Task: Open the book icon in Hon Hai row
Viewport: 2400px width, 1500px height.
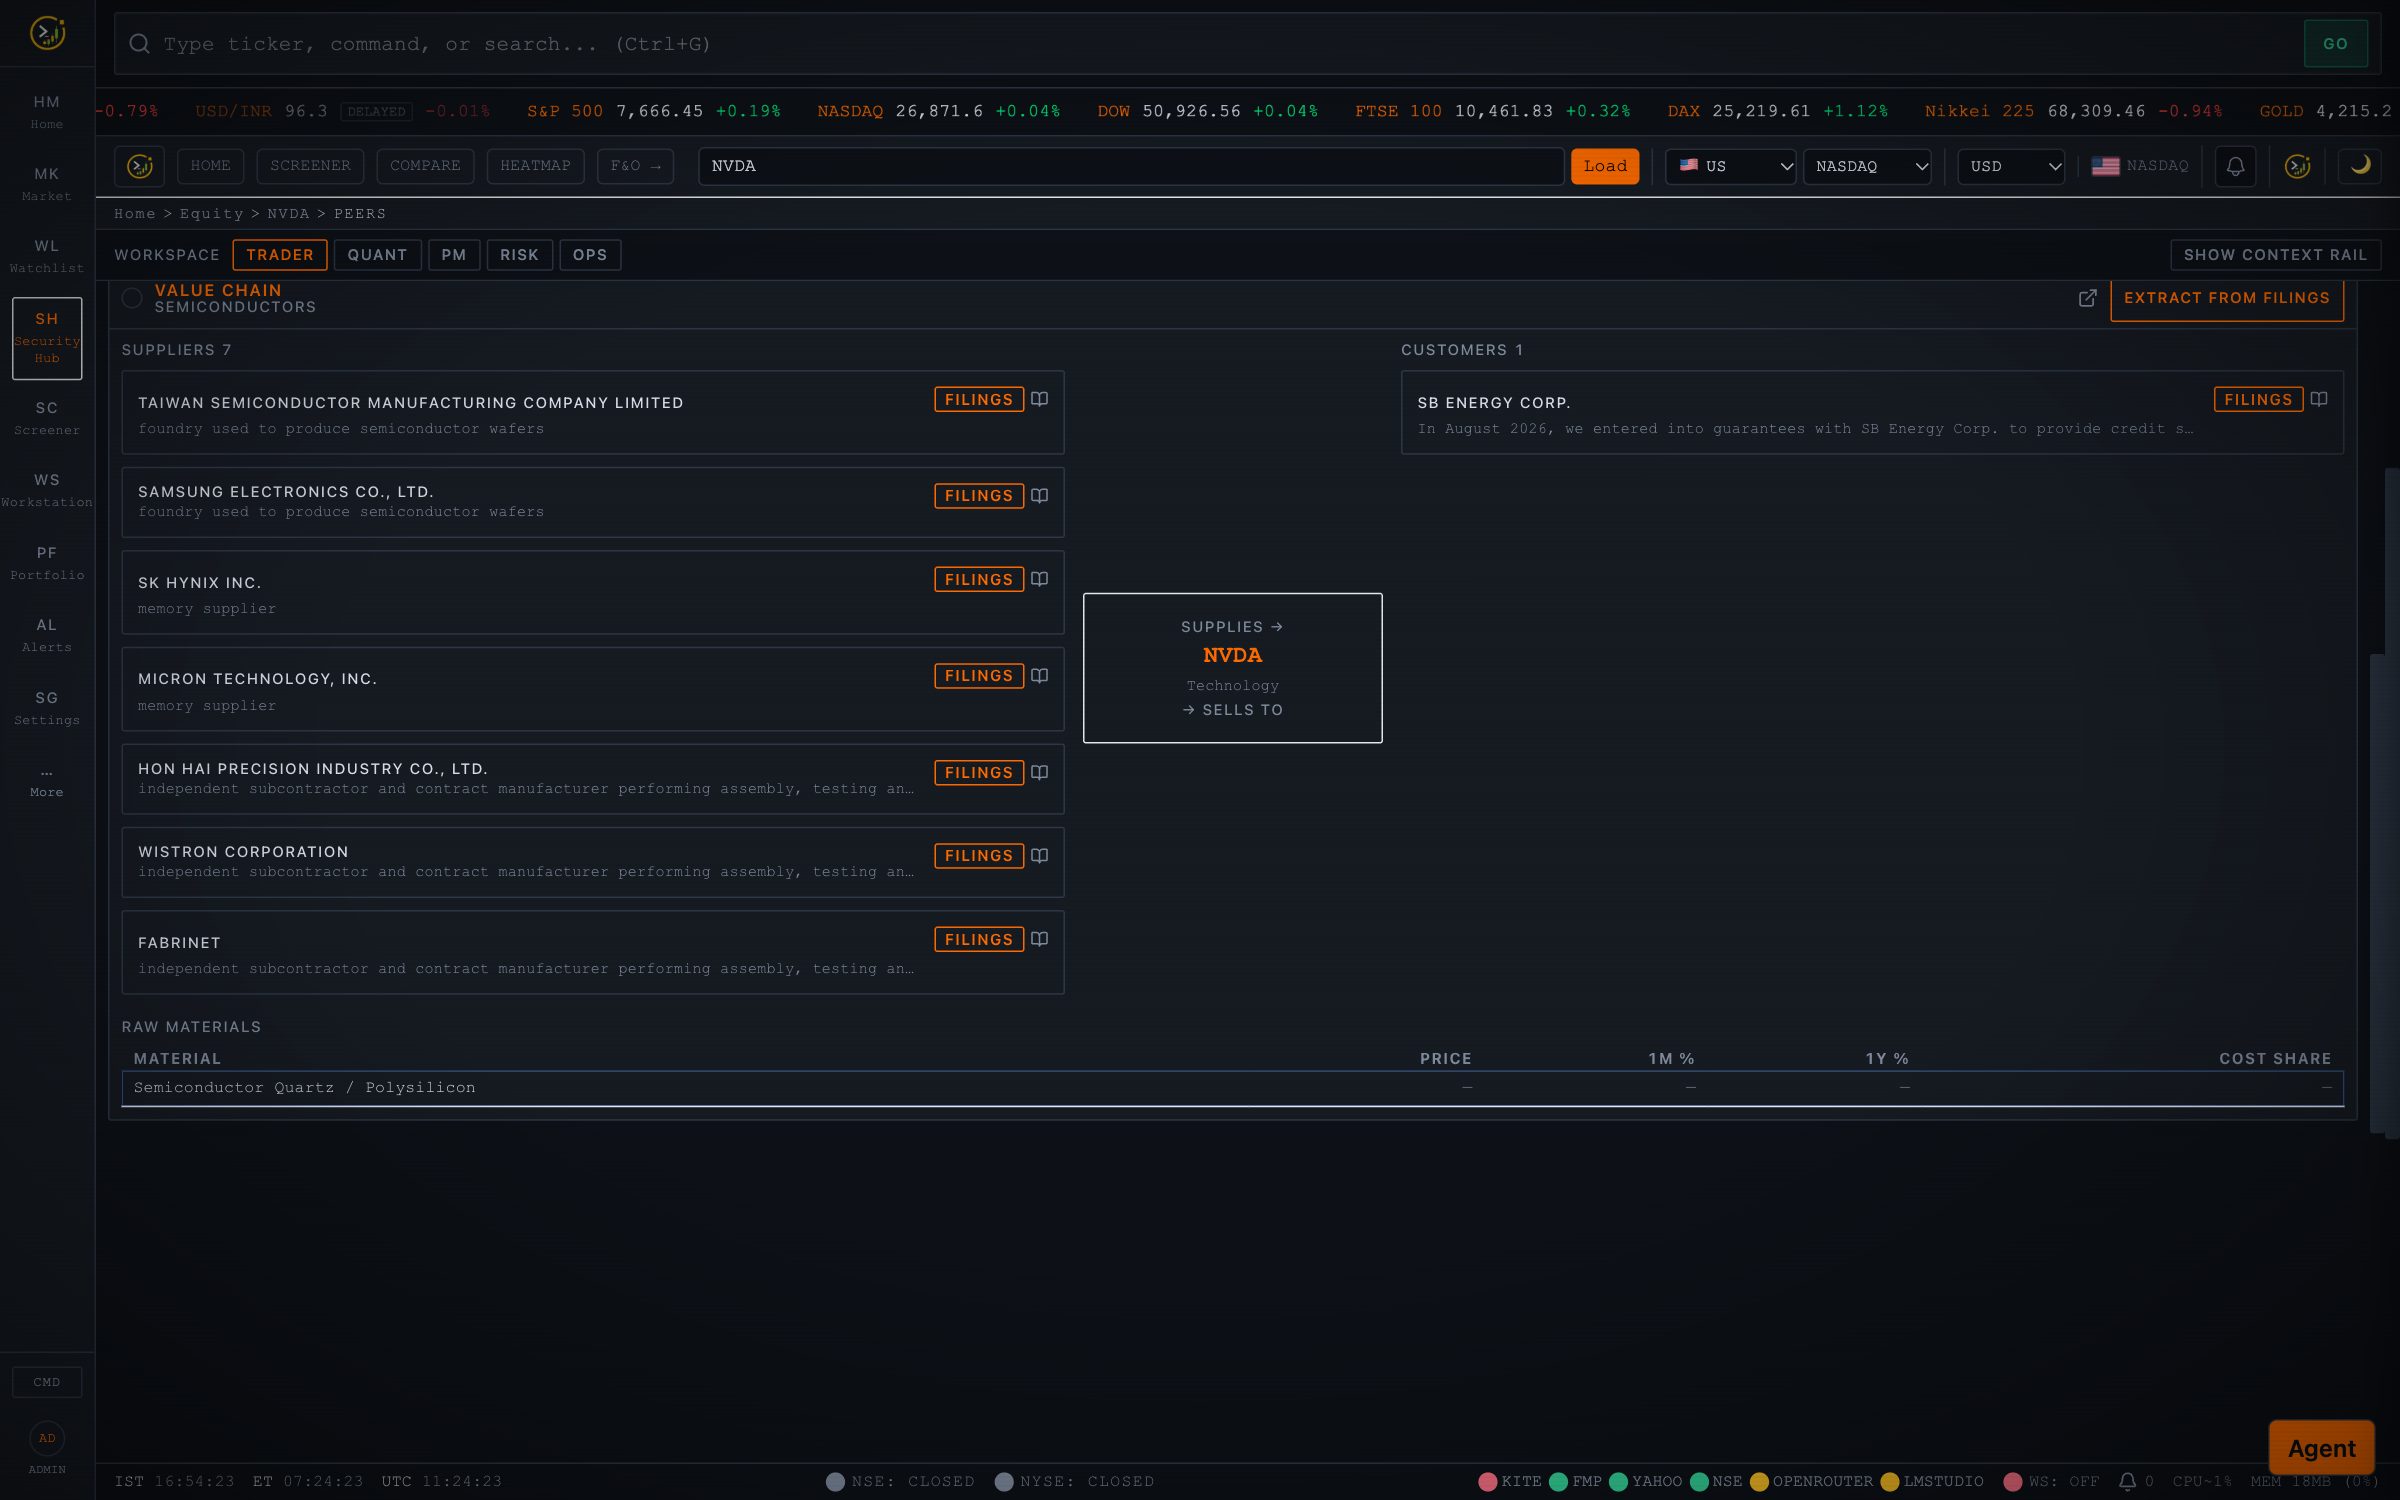Action: coord(1040,772)
